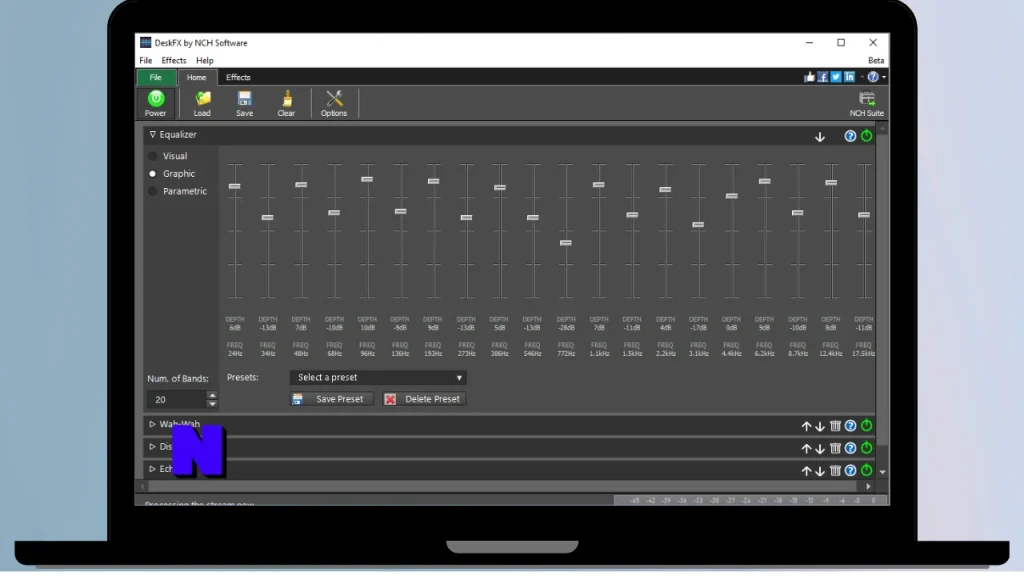1024x576 pixels.
Task: Clear all effects with the brush icon
Action: click(286, 104)
